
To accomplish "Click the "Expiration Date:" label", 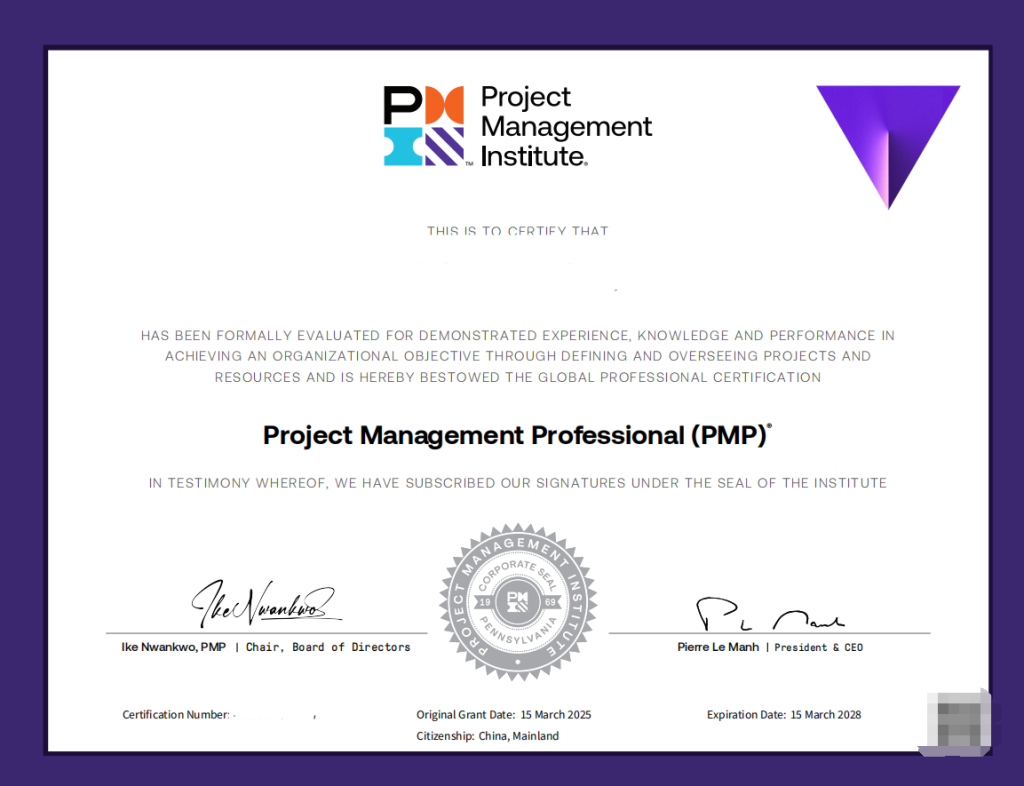I will coord(746,715).
